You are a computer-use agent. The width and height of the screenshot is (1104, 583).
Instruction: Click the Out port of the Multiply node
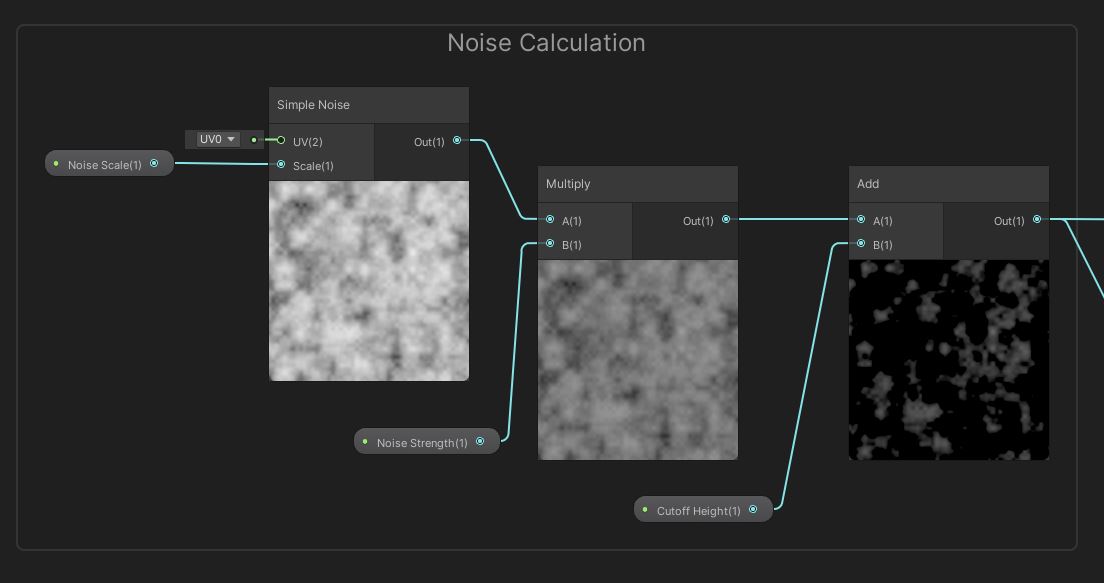(726, 219)
